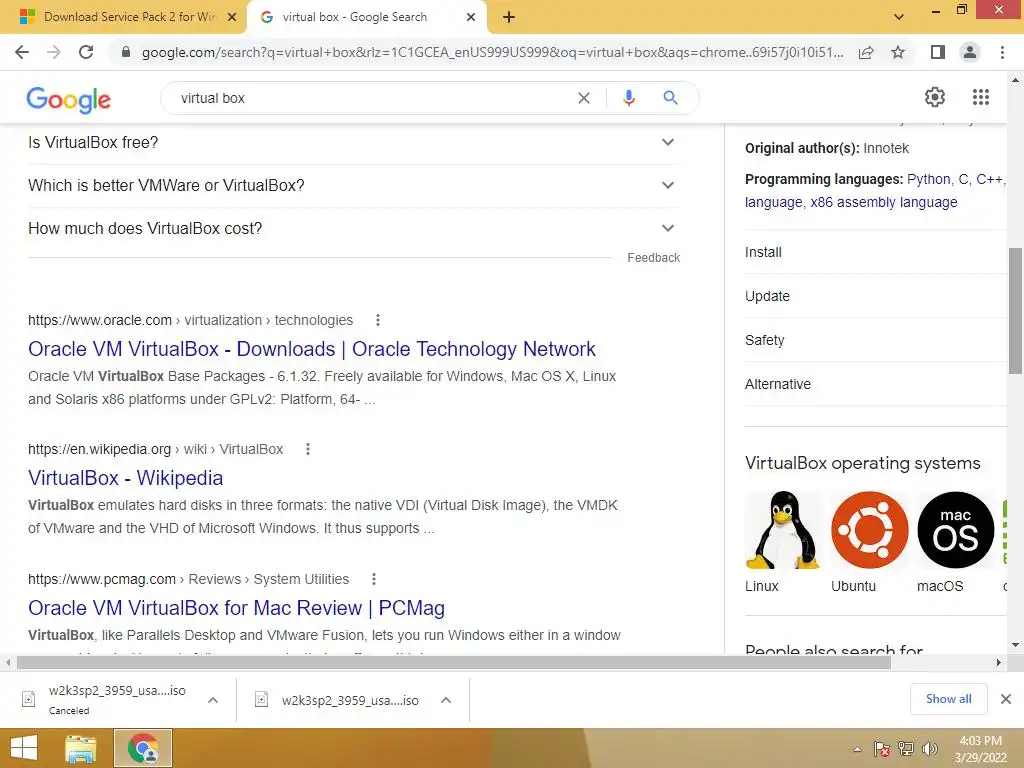Click Show all downloads button
The width and height of the screenshot is (1024, 768).
tap(948, 699)
